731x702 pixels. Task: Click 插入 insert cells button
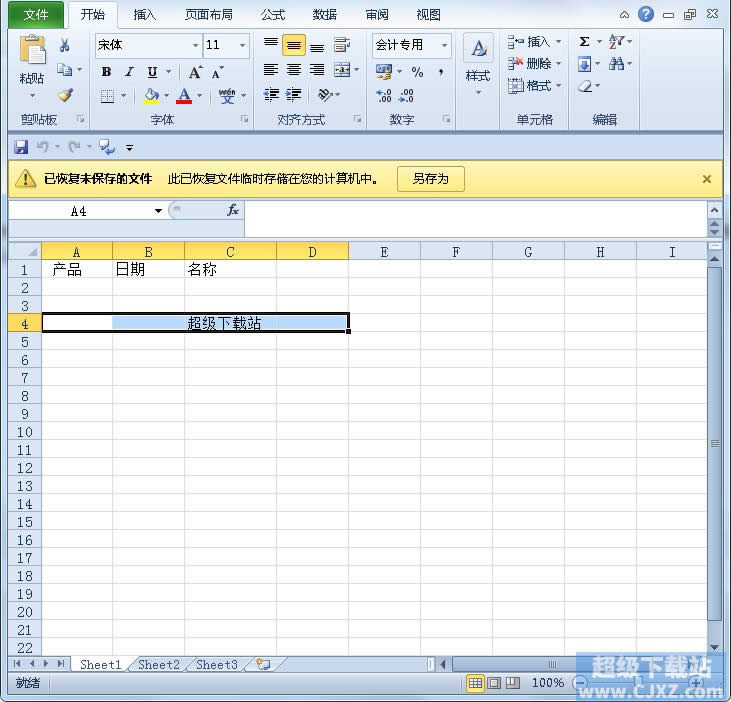534,42
